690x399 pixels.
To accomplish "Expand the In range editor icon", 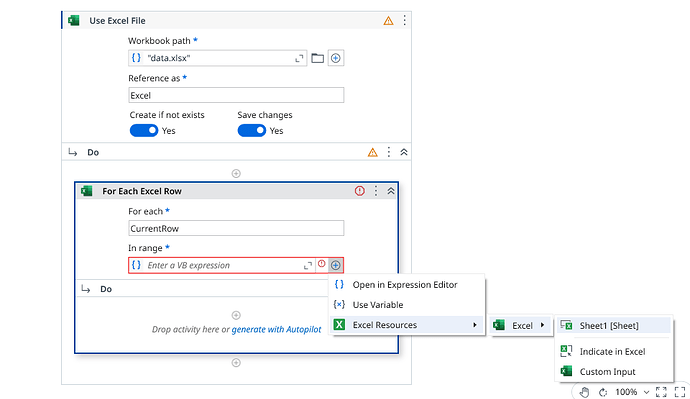I will tap(308, 265).
